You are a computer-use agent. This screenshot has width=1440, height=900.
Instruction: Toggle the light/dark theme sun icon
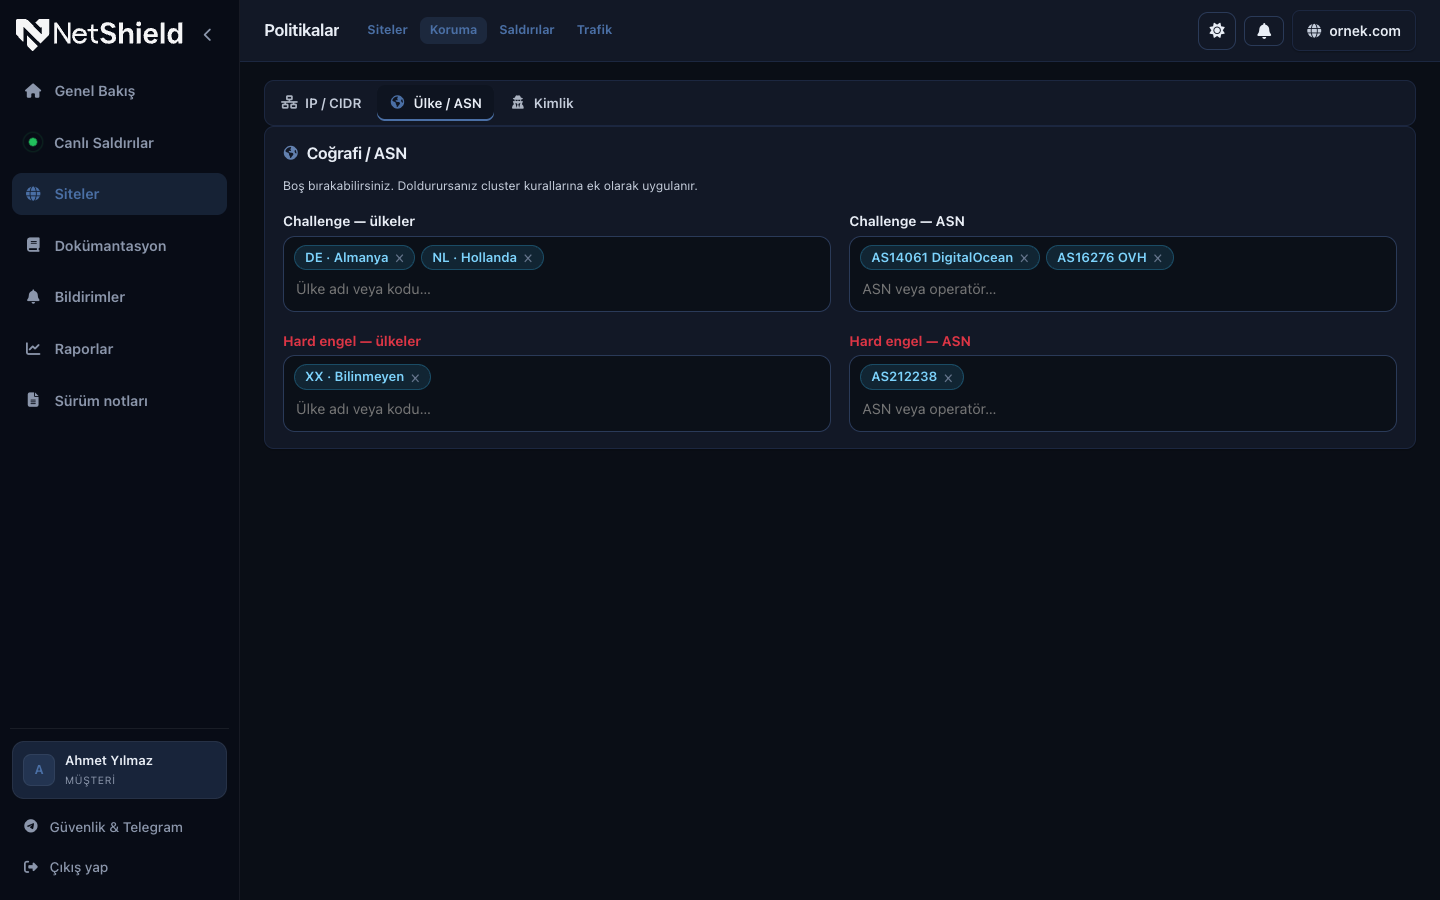pos(1217,31)
